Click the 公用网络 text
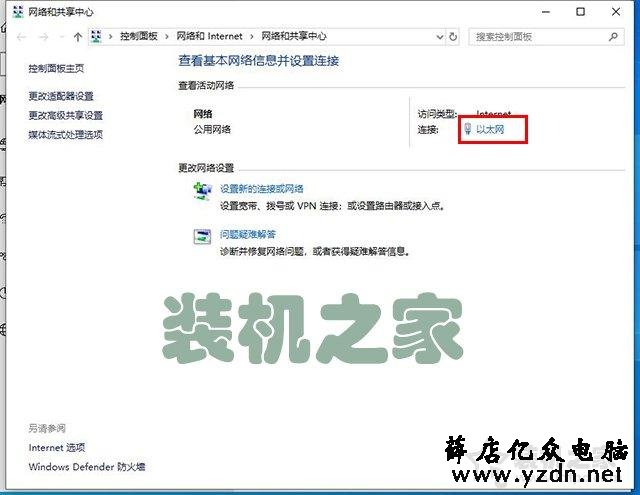 (x=212, y=129)
